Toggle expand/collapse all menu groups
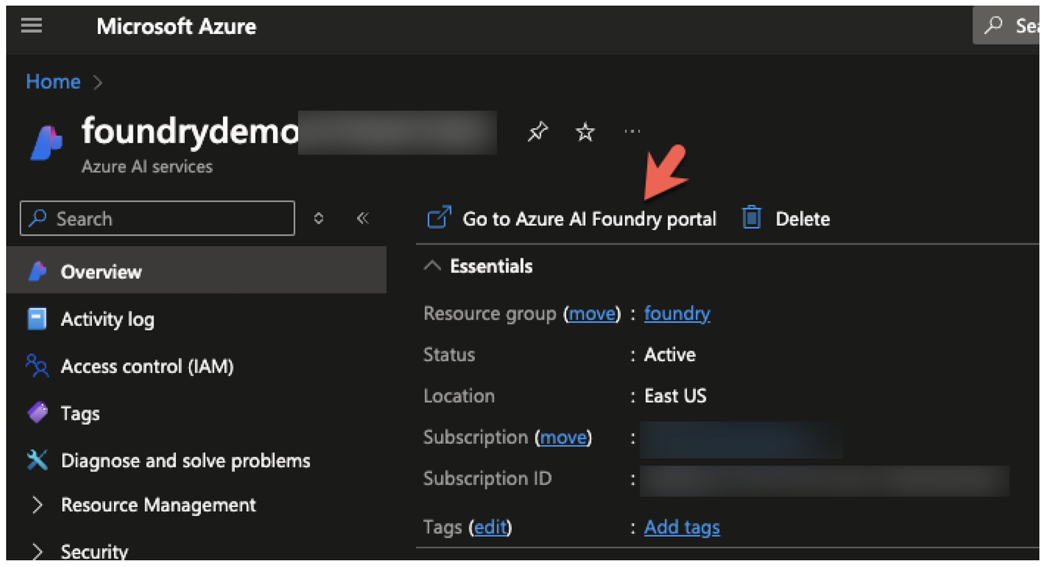1050x567 pixels. click(x=319, y=218)
